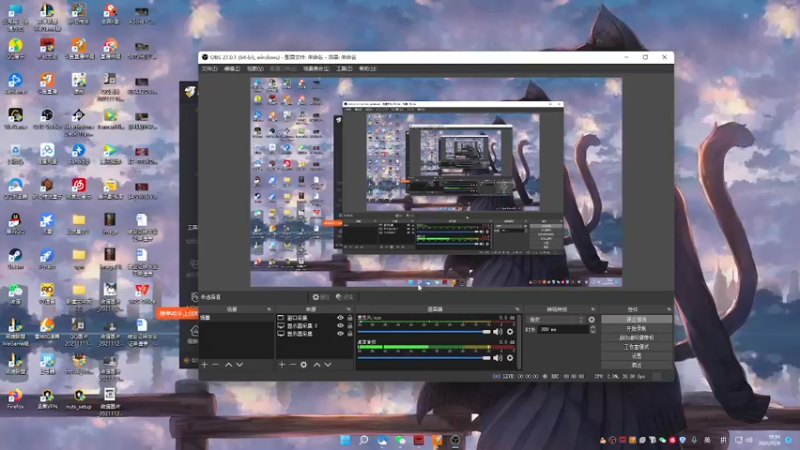Open the OBS Studio desktop shortcut
The height and width of the screenshot is (450, 800).
(47, 119)
